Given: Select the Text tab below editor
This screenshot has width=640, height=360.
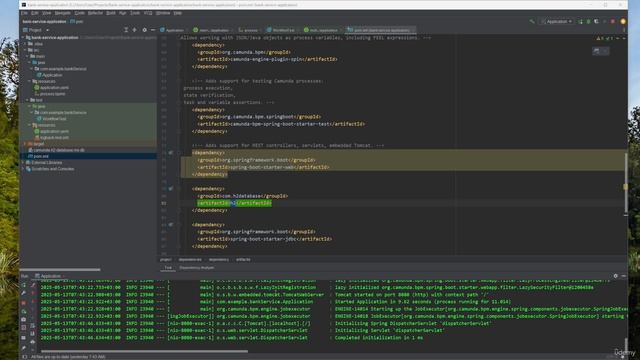Looking at the screenshot, I should pyautogui.click(x=168, y=268).
